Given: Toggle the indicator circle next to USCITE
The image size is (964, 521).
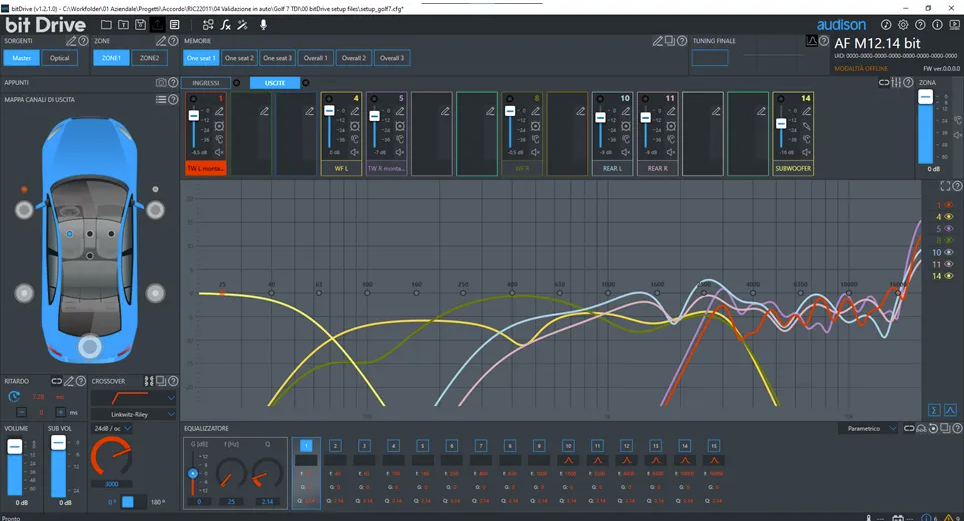Looking at the screenshot, I should point(306,82).
